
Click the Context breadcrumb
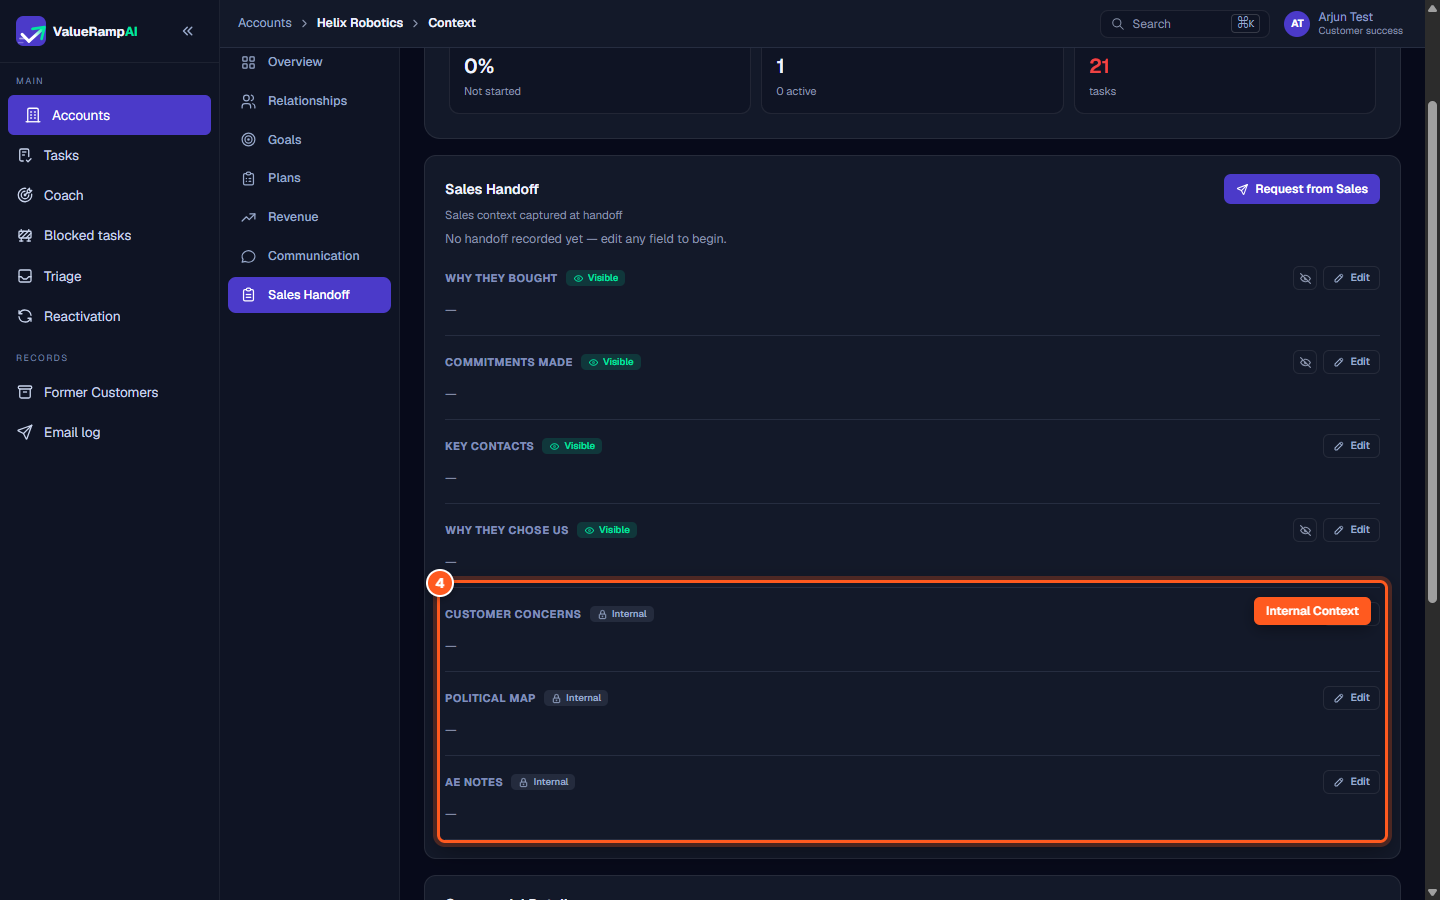(x=452, y=23)
